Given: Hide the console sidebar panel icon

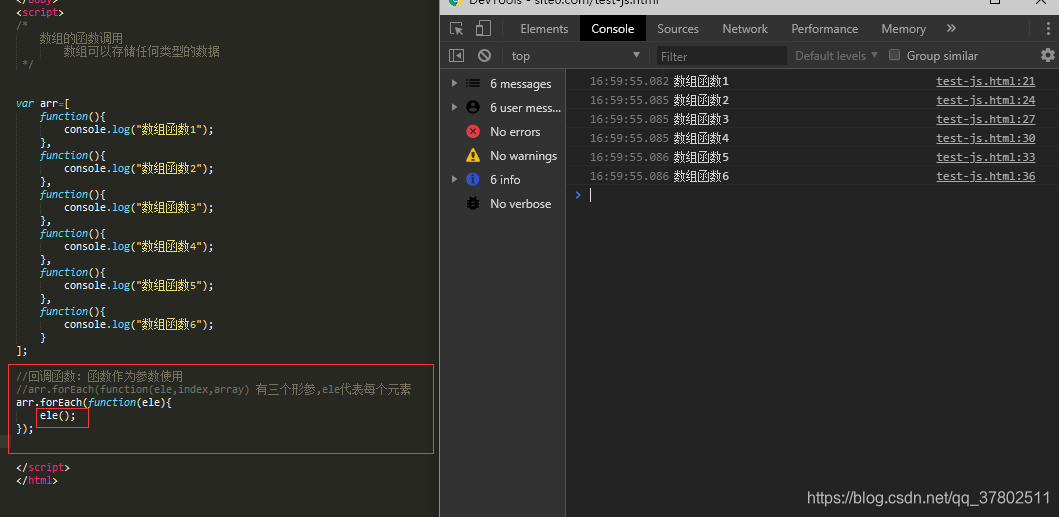Looking at the screenshot, I should (x=457, y=55).
